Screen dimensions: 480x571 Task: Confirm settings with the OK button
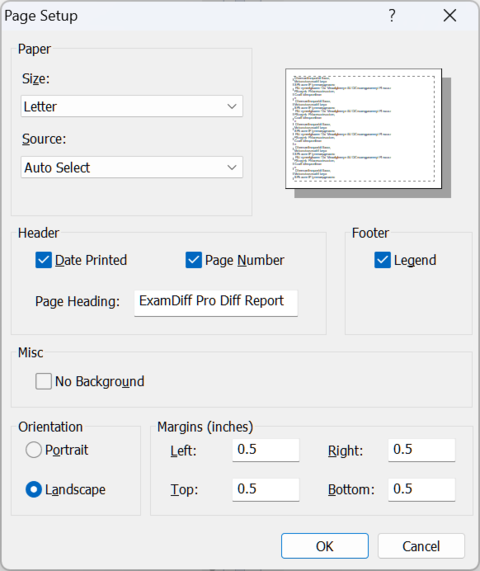pos(325,546)
